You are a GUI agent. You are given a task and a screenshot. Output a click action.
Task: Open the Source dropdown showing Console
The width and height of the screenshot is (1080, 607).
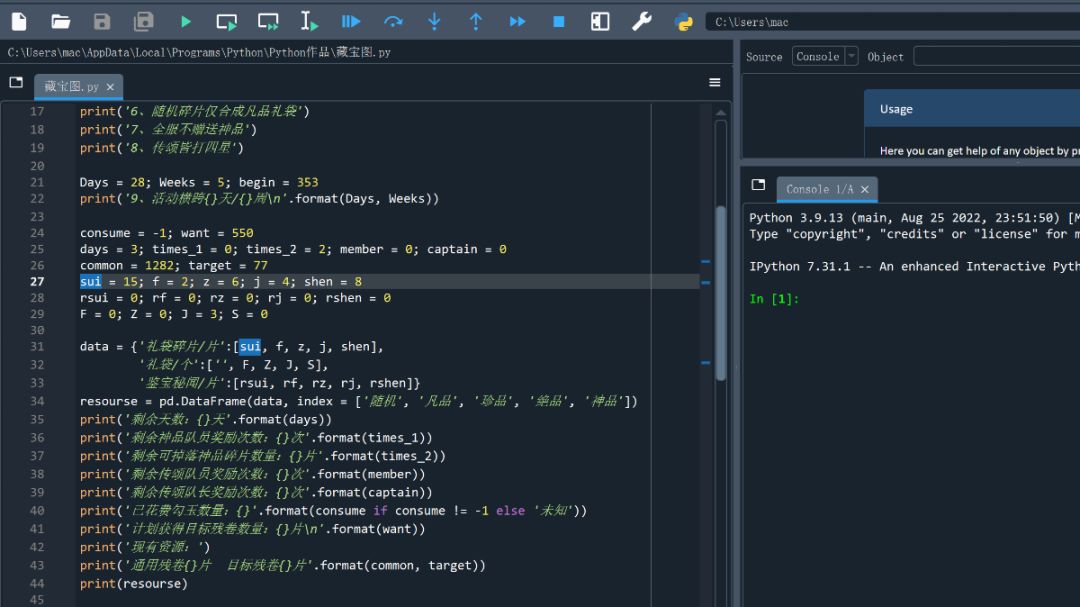(x=825, y=57)
